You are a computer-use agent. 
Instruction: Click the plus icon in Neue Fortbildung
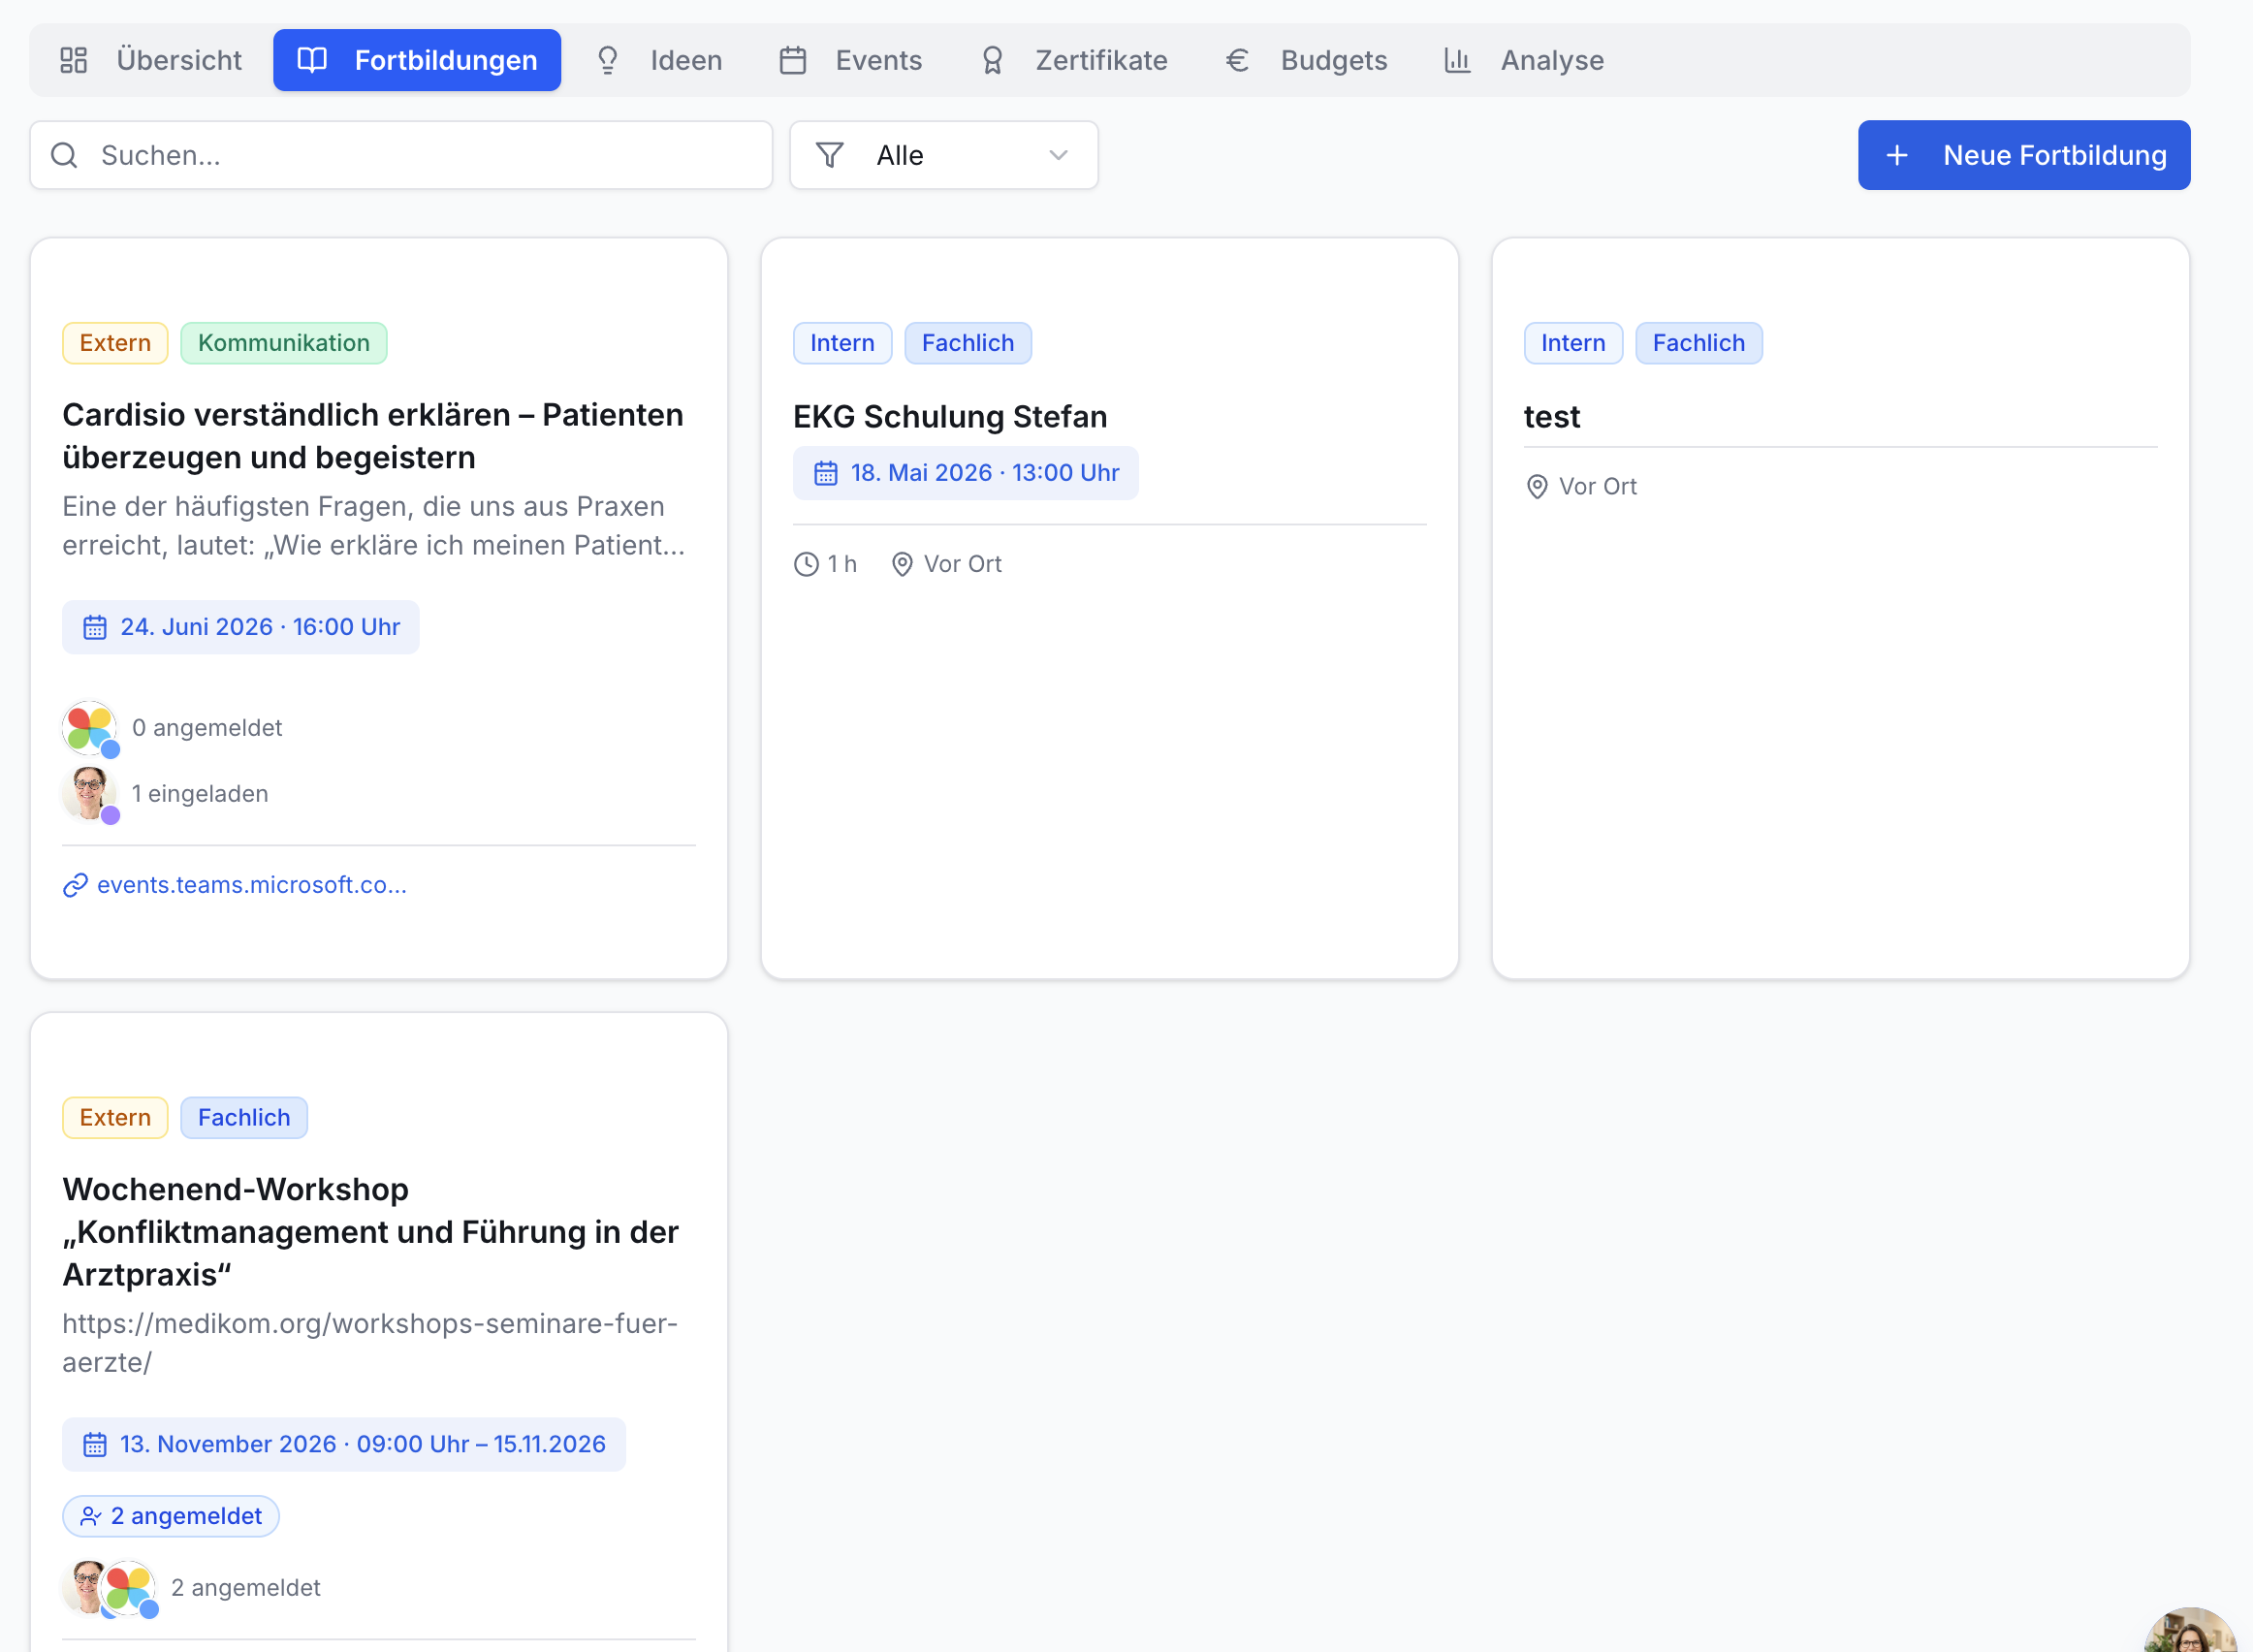click(x=1896, y=155)
